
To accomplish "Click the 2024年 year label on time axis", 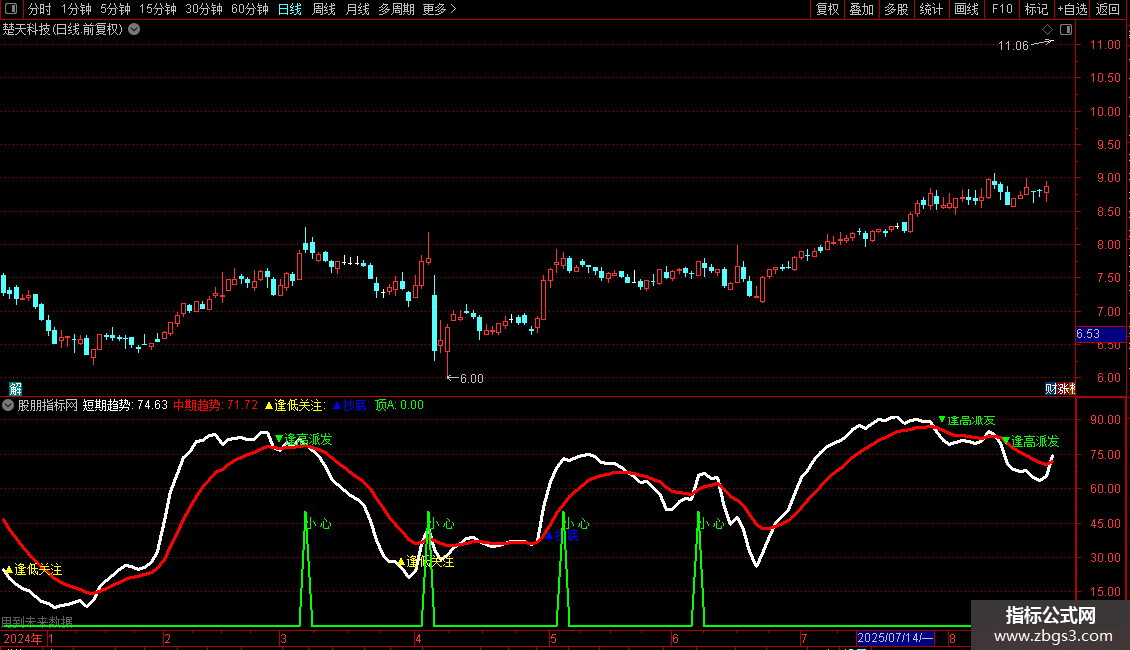I will [22, 639].
